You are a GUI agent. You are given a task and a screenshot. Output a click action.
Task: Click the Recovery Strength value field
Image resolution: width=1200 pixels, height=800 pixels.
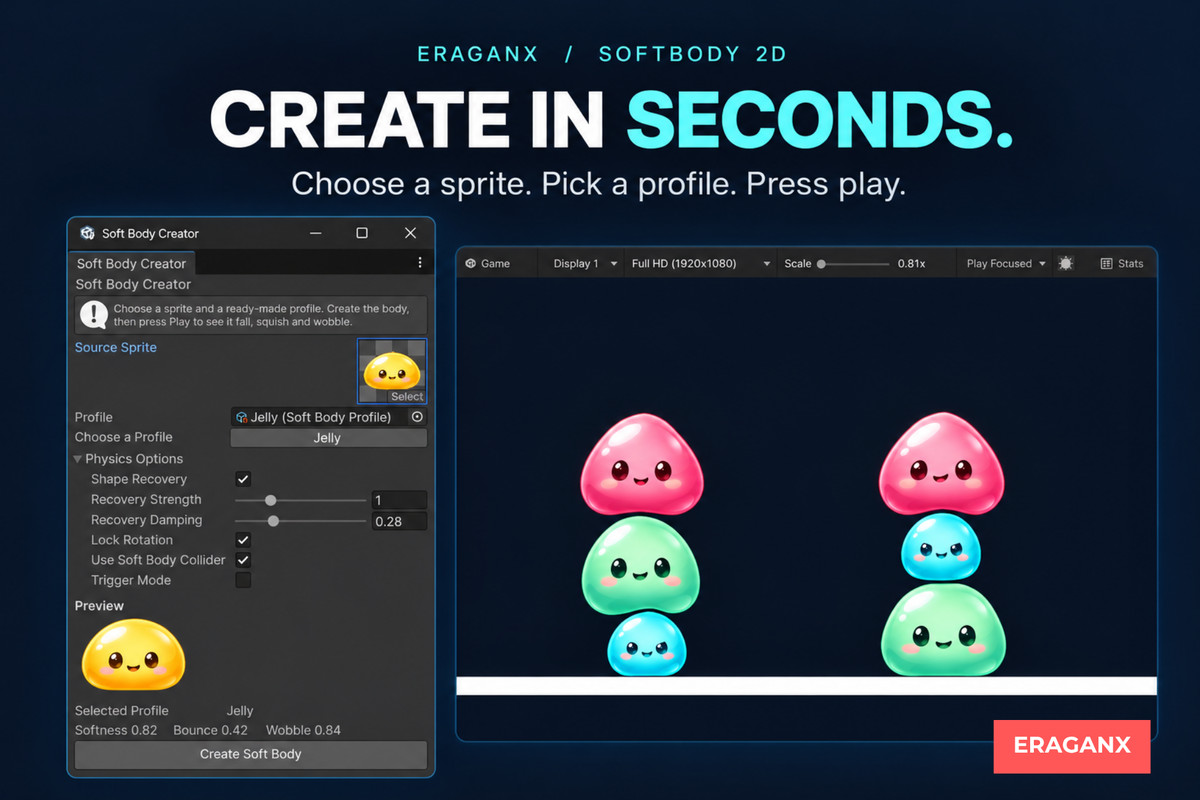[x=399, y=500]
